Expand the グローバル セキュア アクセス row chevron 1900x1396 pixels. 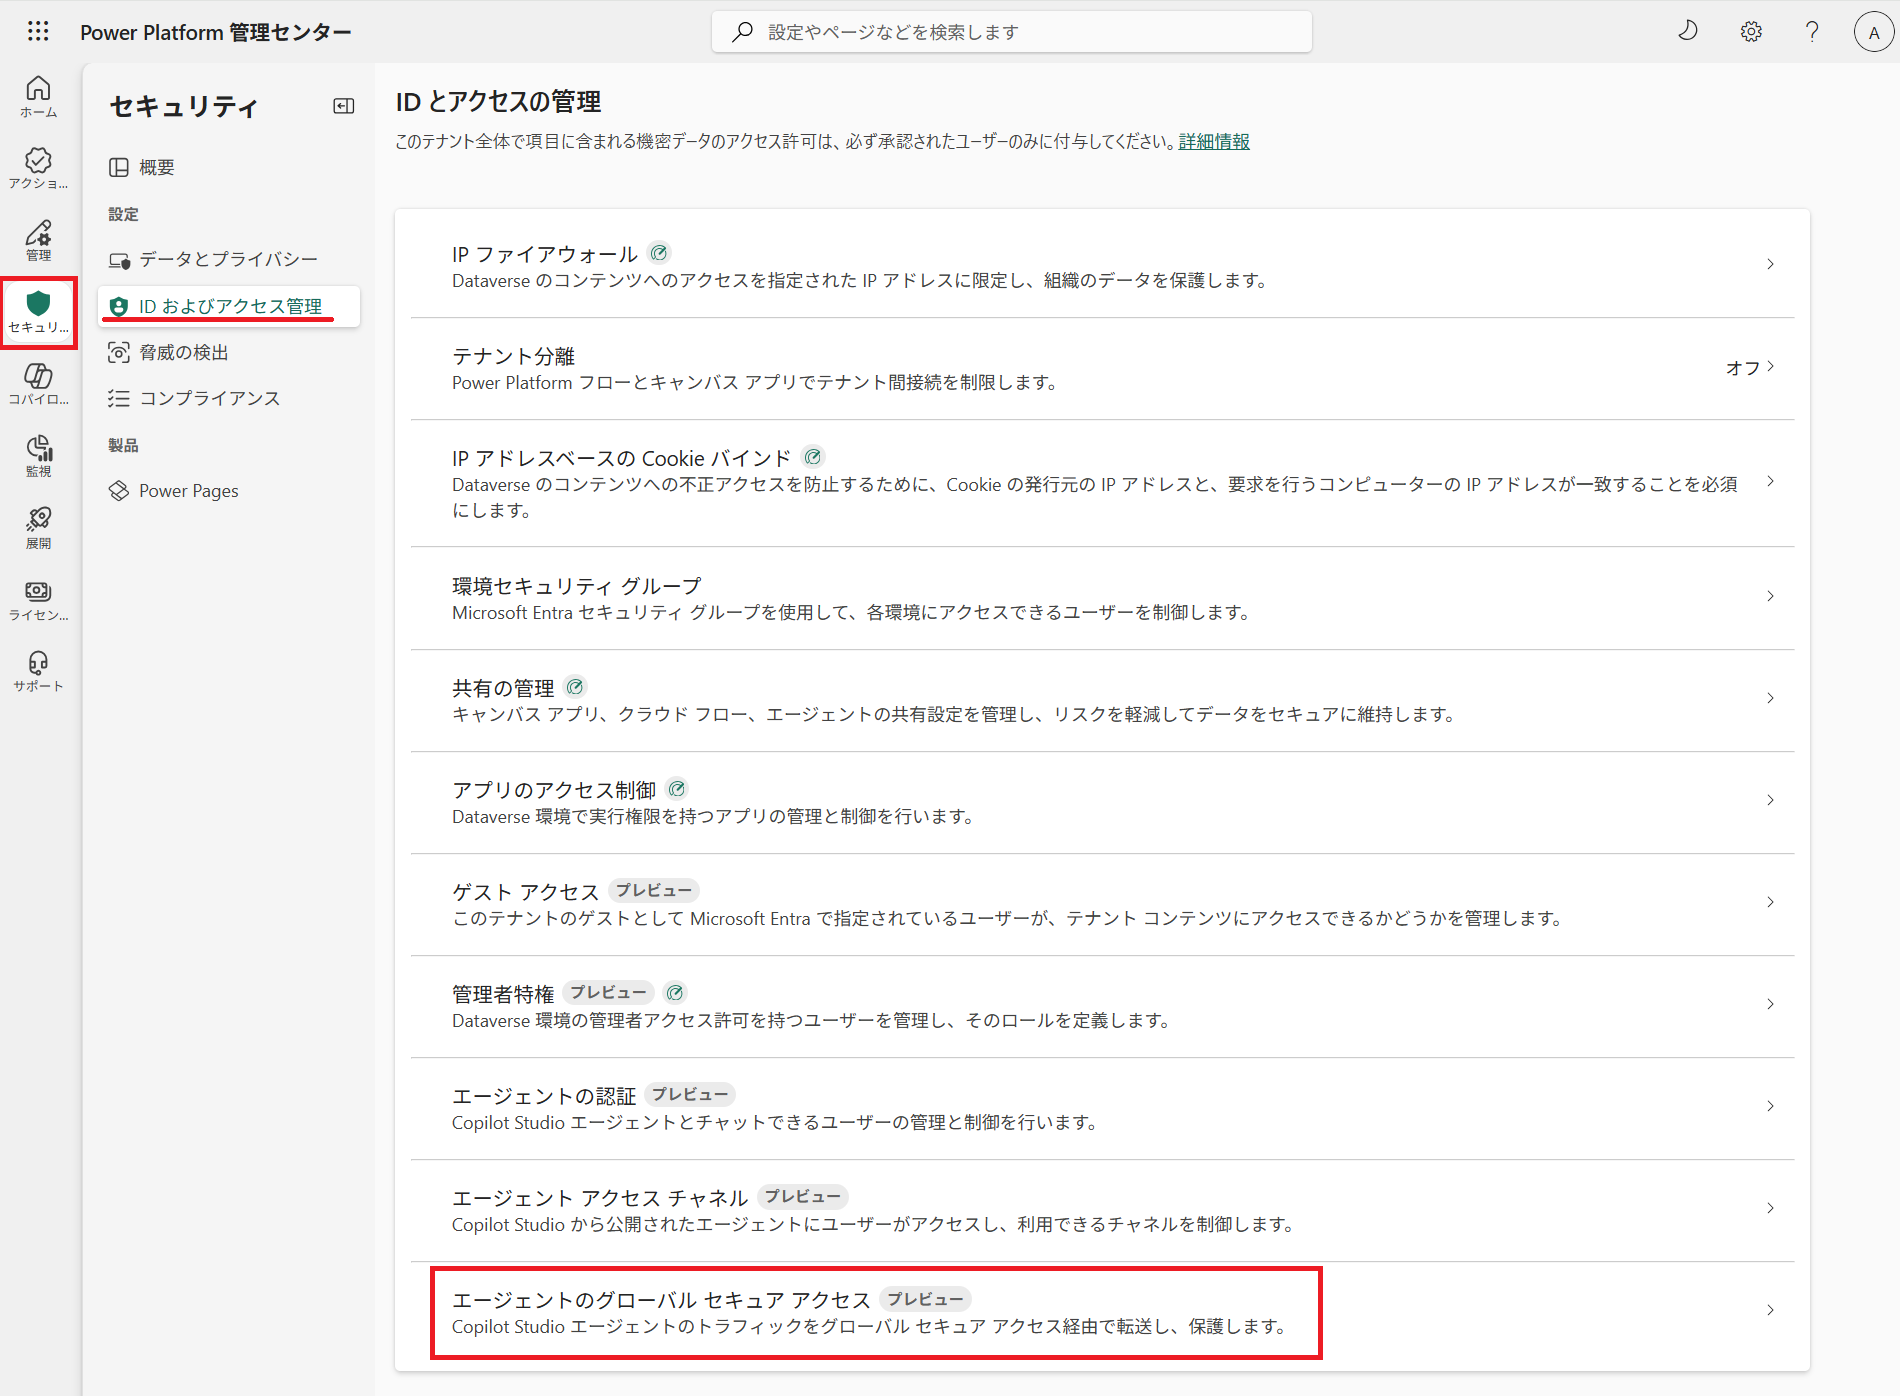tap(1770, 1310)
